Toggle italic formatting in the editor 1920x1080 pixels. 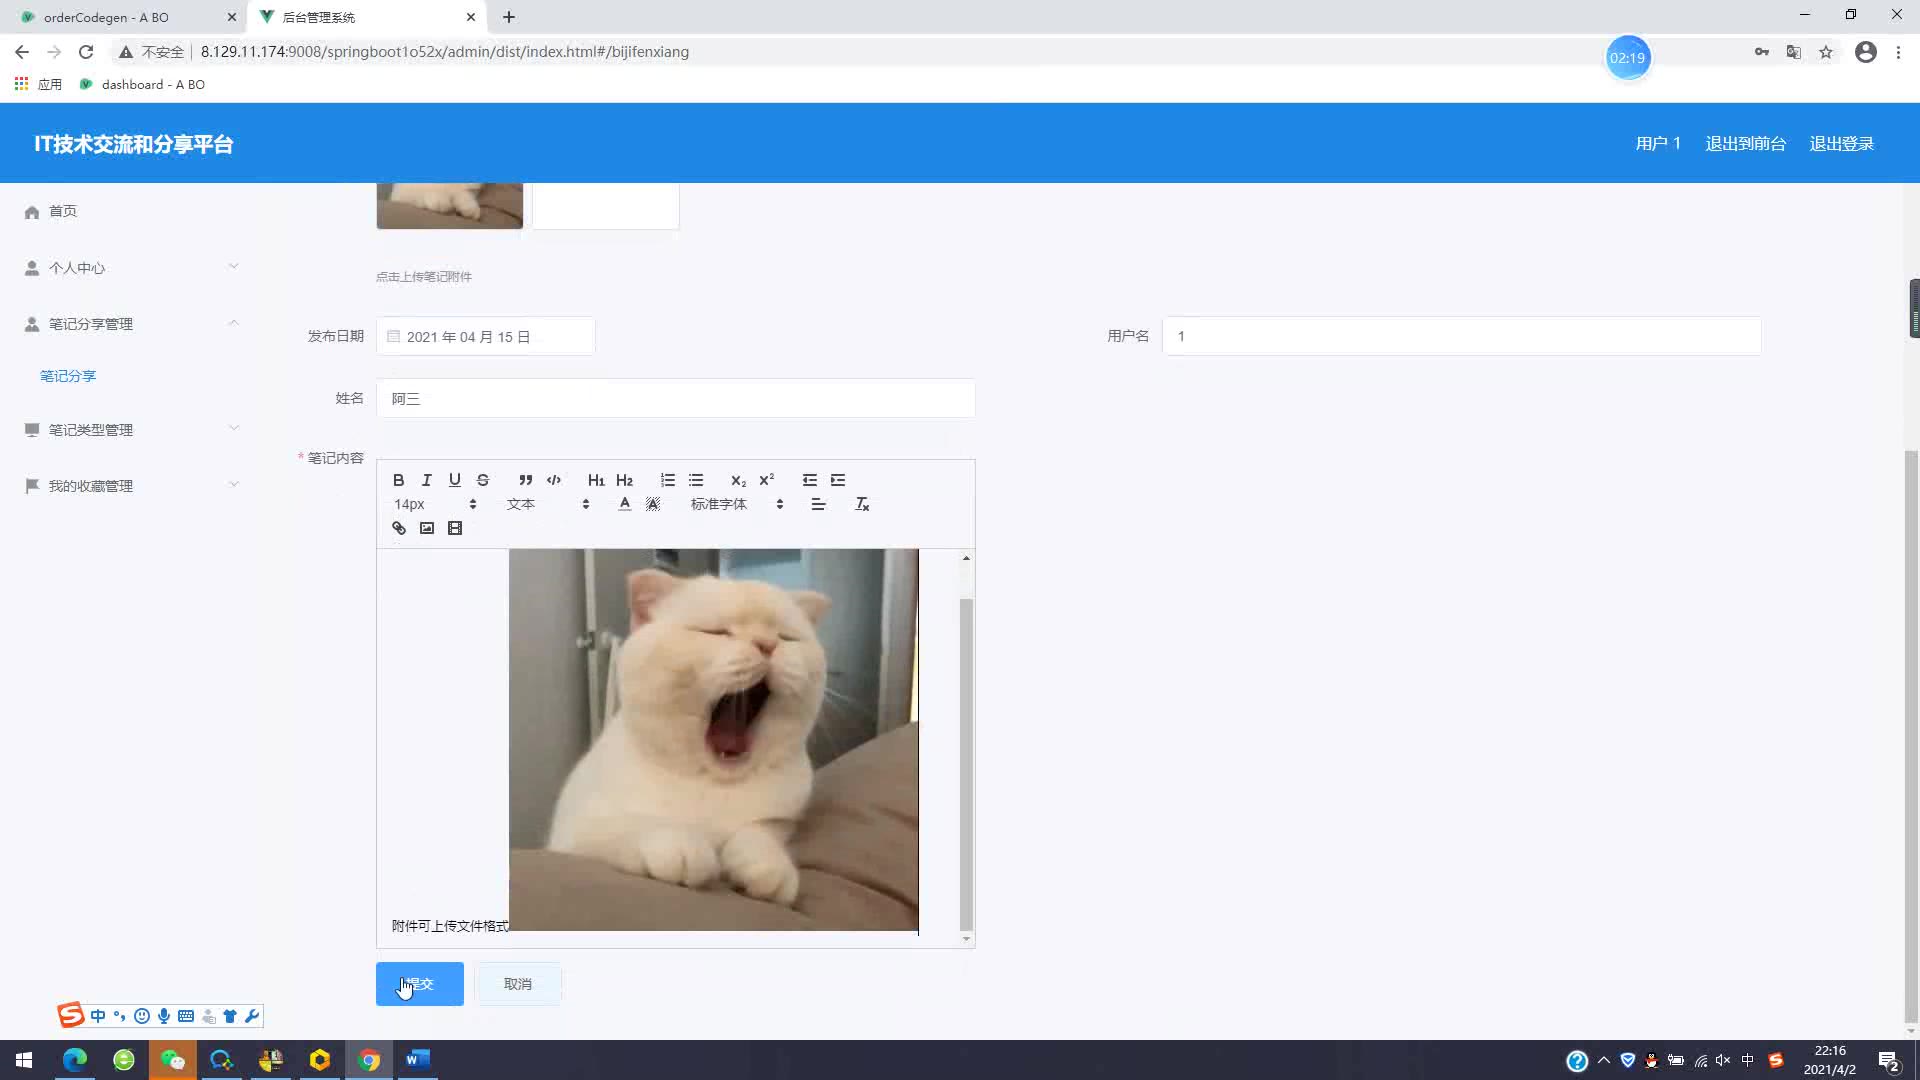pyautogui.click(x=426, y=480)
